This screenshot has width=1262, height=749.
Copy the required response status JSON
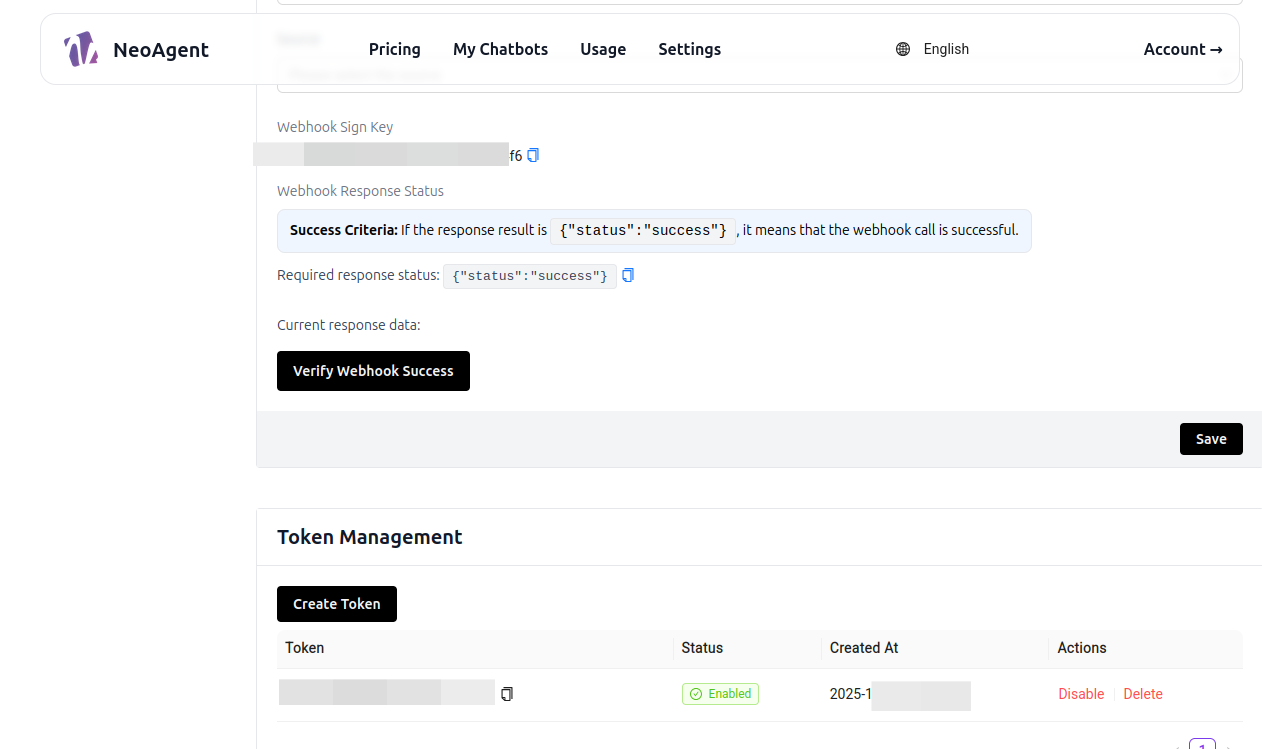click(628, 275)
